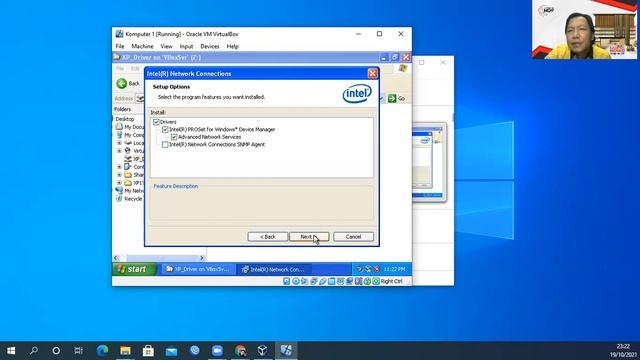Image resolution: width=640 pixels, height=360 pixels.
Task: Click Next in the Intel setup dialog
Action: pos(309,237)
